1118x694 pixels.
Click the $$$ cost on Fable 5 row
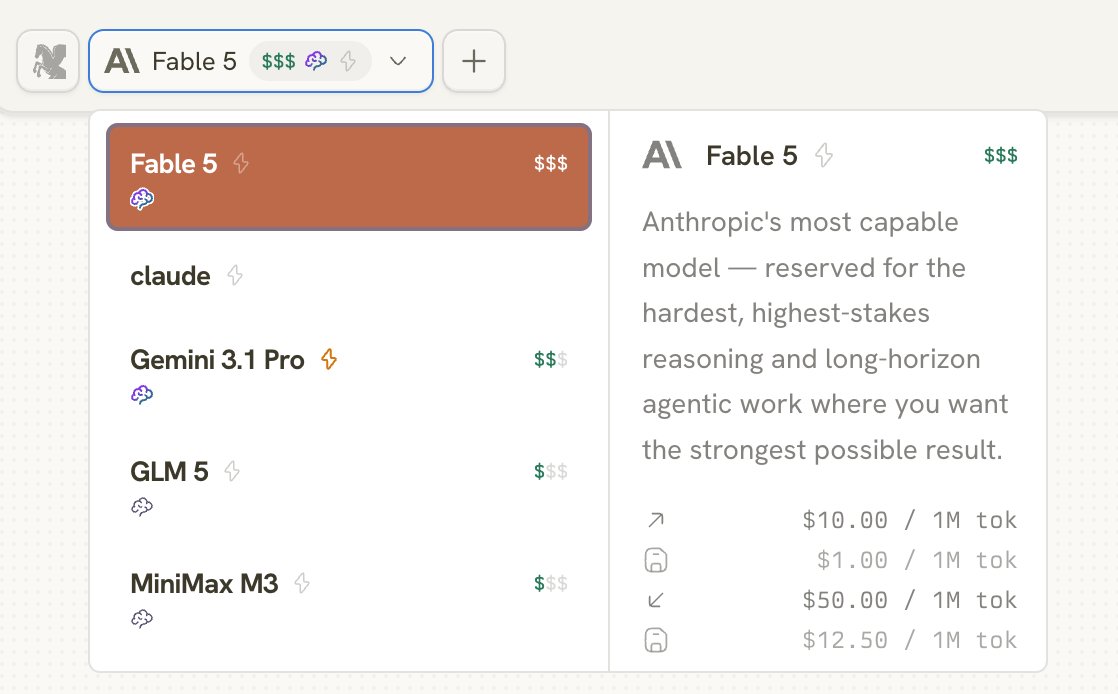pos(550,163)
